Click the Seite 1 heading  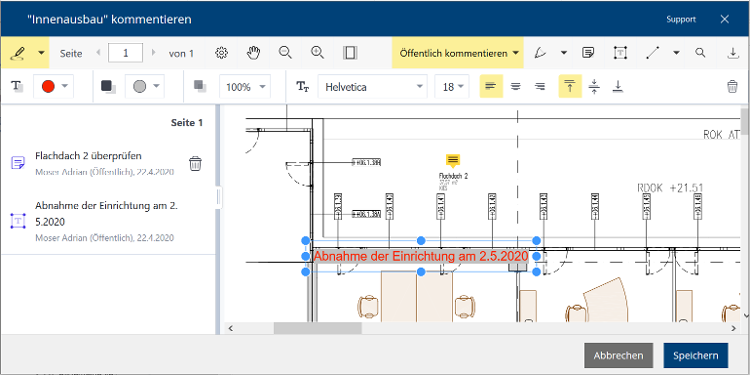tap(187, 122)
